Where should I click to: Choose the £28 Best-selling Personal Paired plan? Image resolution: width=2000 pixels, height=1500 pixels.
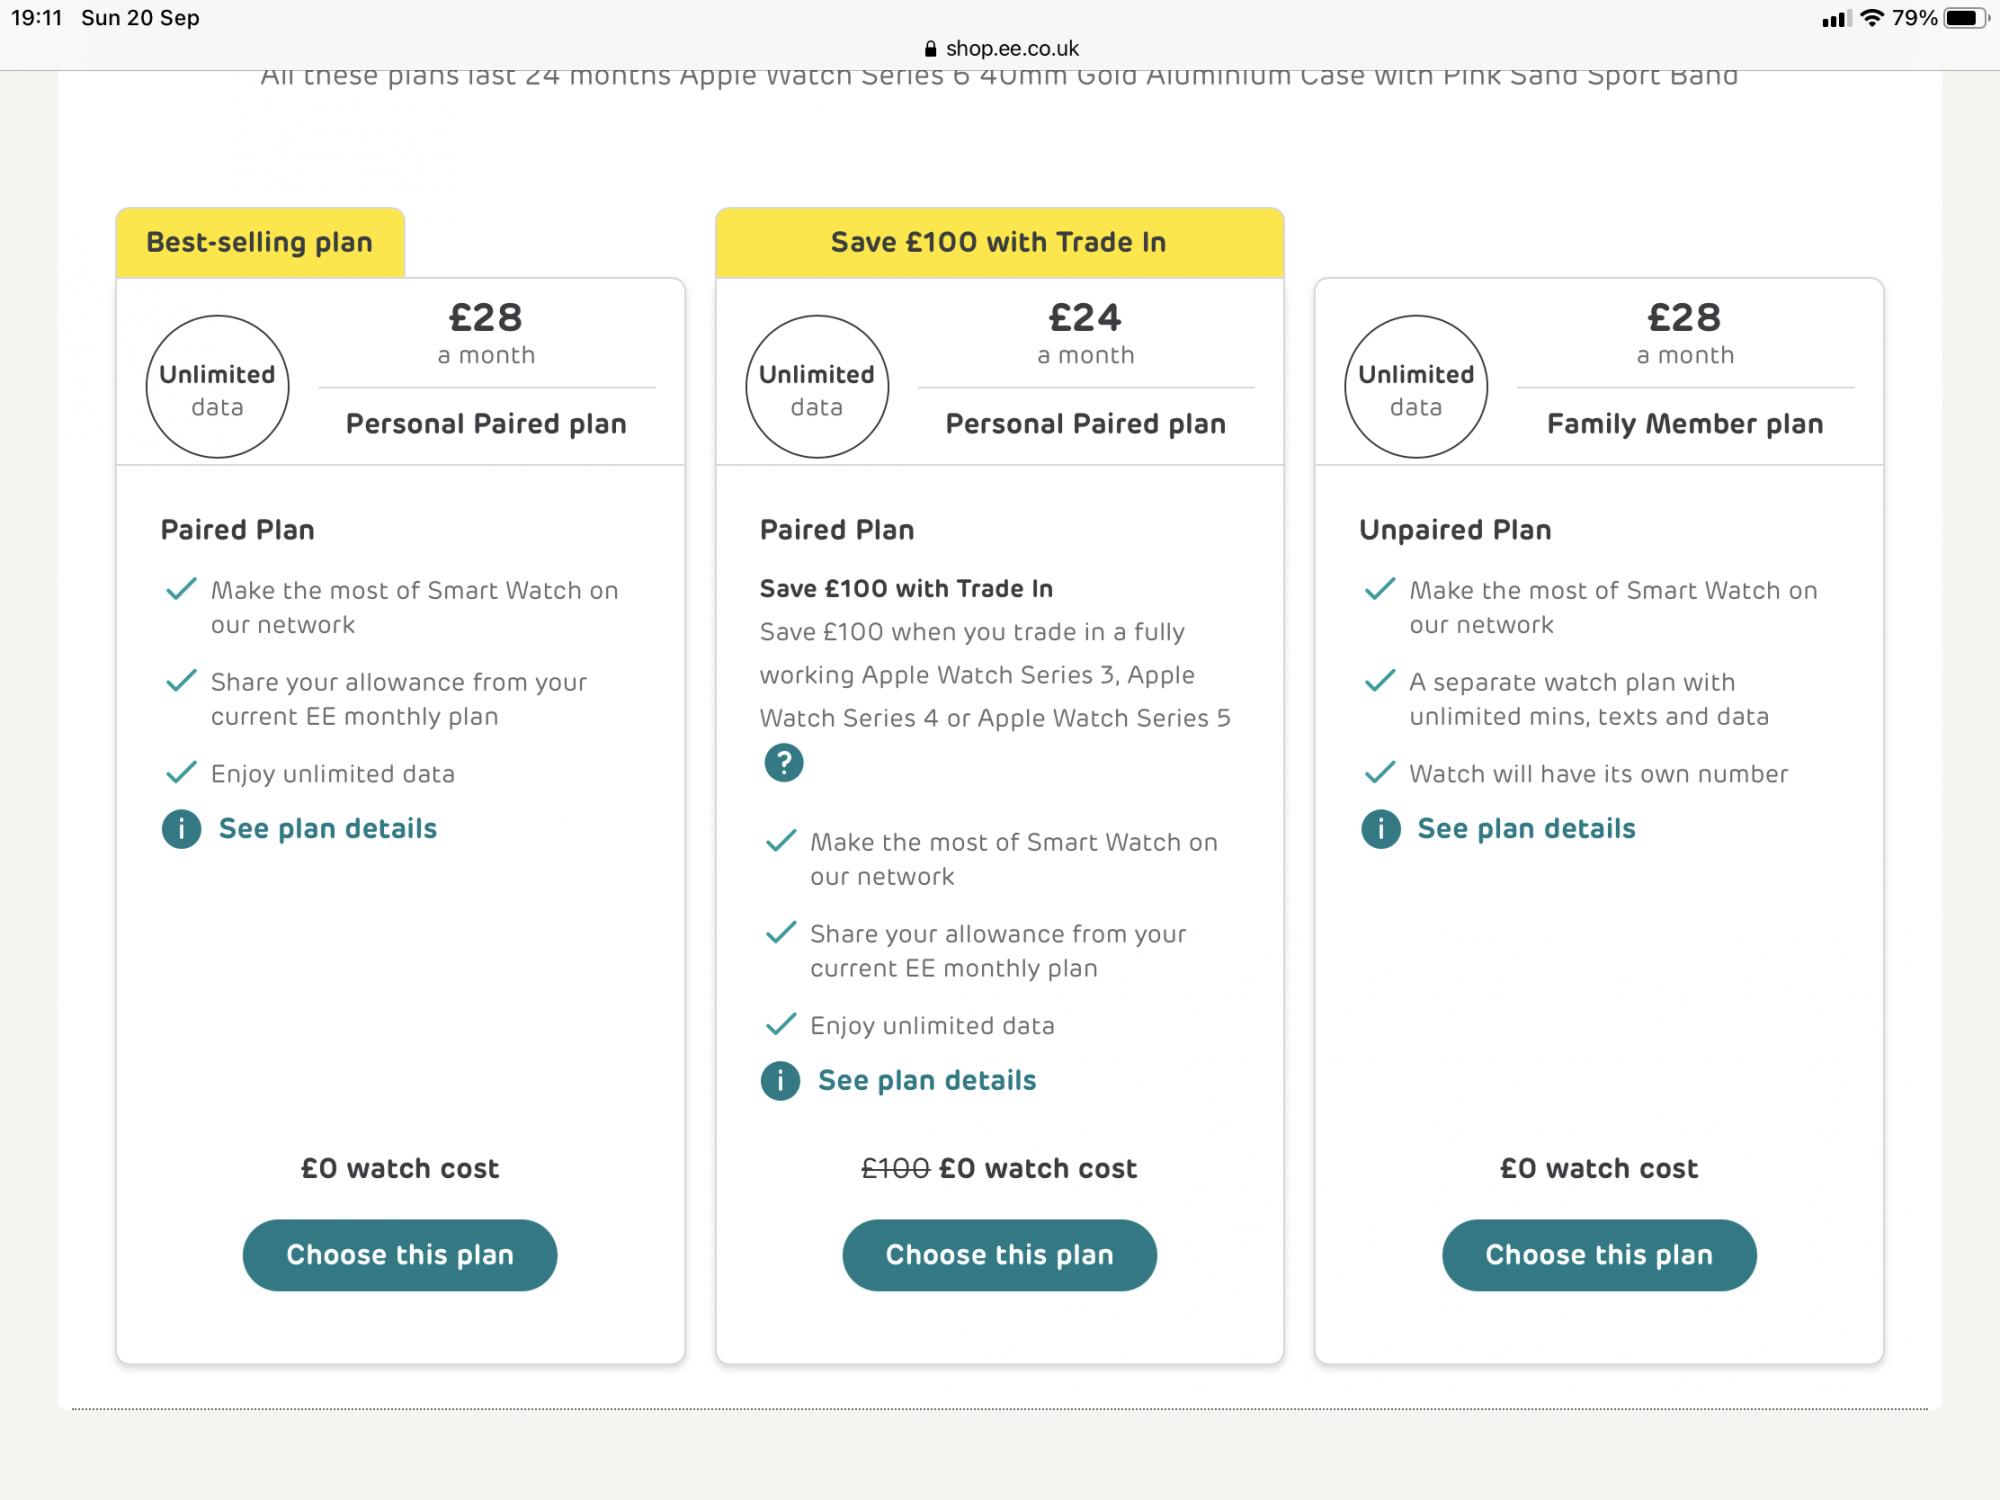pyautogui.click(x=400, y=1255)
